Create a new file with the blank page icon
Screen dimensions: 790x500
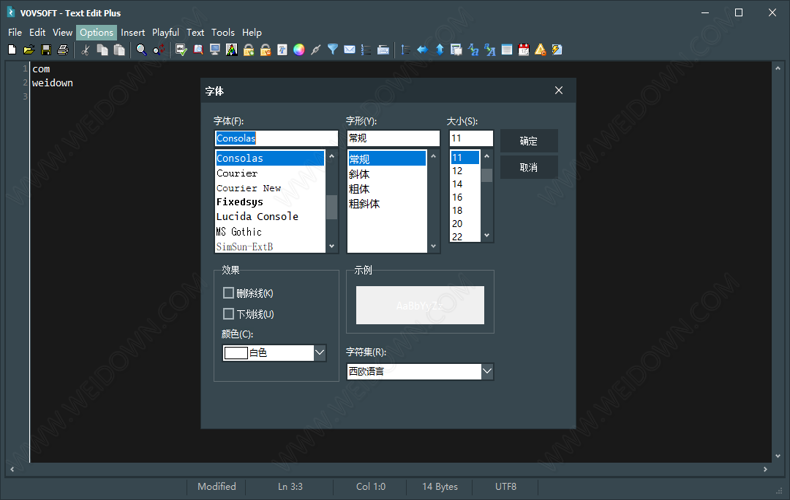pyautogui.click(x=12, y=49)
